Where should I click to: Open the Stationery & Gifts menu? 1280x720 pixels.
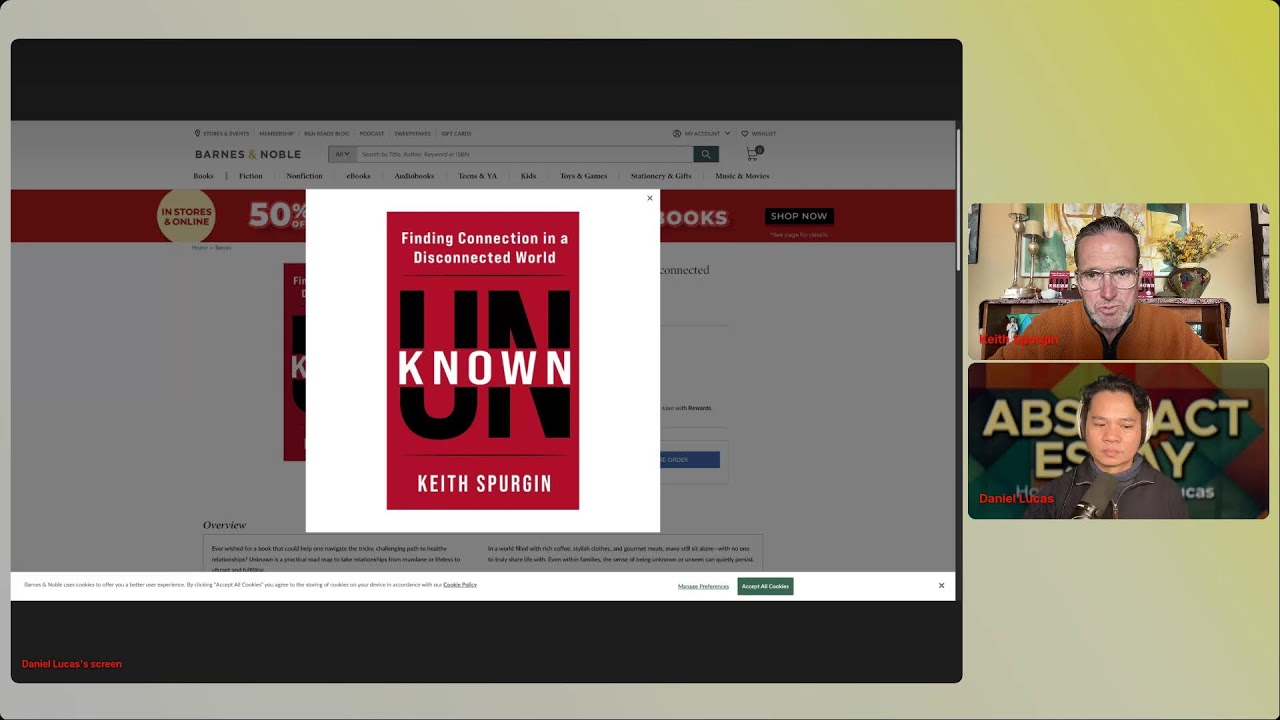661,176
